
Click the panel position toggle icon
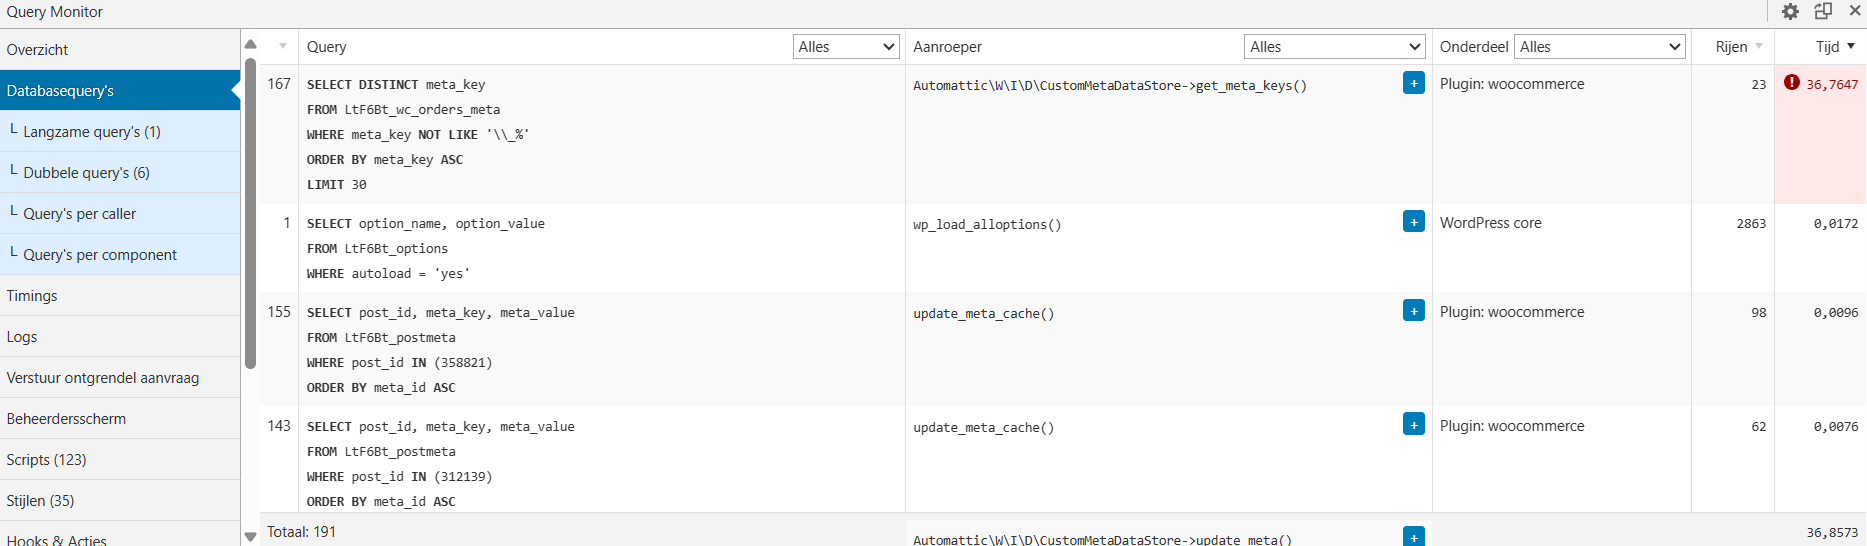coord(1823,12)
